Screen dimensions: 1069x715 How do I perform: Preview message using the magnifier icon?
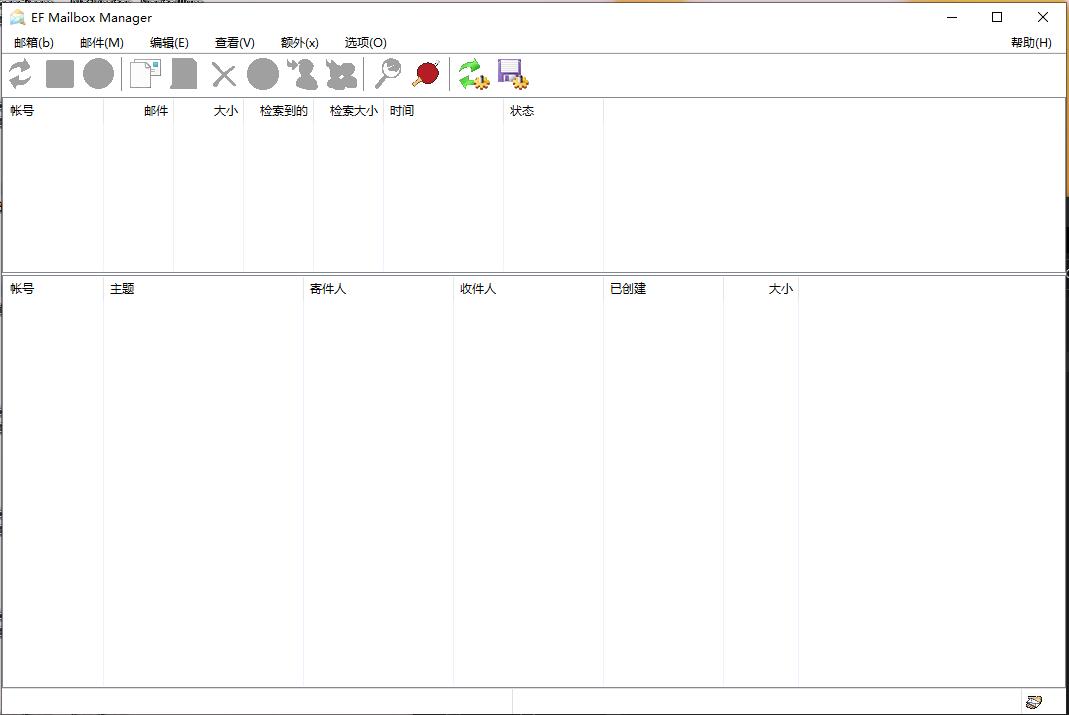(x=387, y=74)
